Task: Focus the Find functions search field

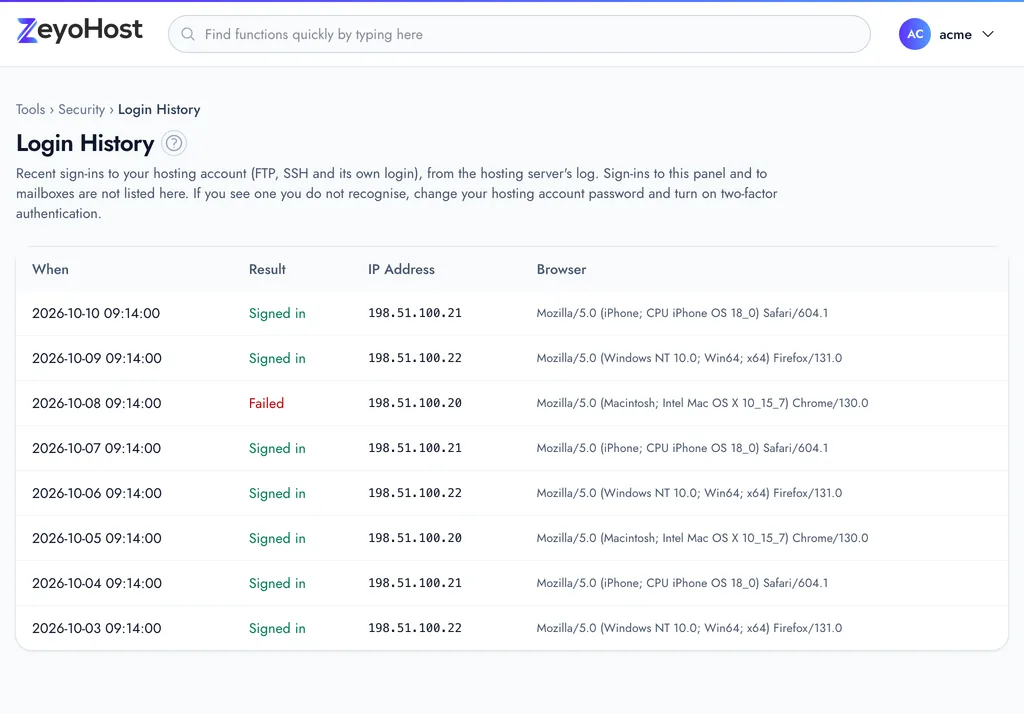Action: coord(519,34)
